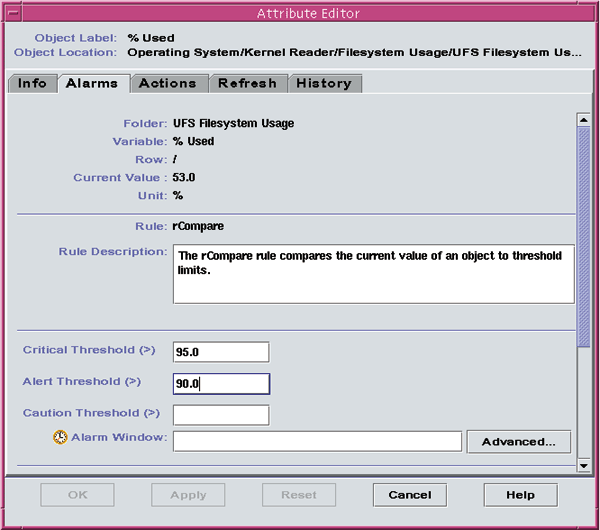Cancel the Attribute Editor dialog
Image resolution: width=600 pixels, height=530 pixels.
click(x=409, y=495)
